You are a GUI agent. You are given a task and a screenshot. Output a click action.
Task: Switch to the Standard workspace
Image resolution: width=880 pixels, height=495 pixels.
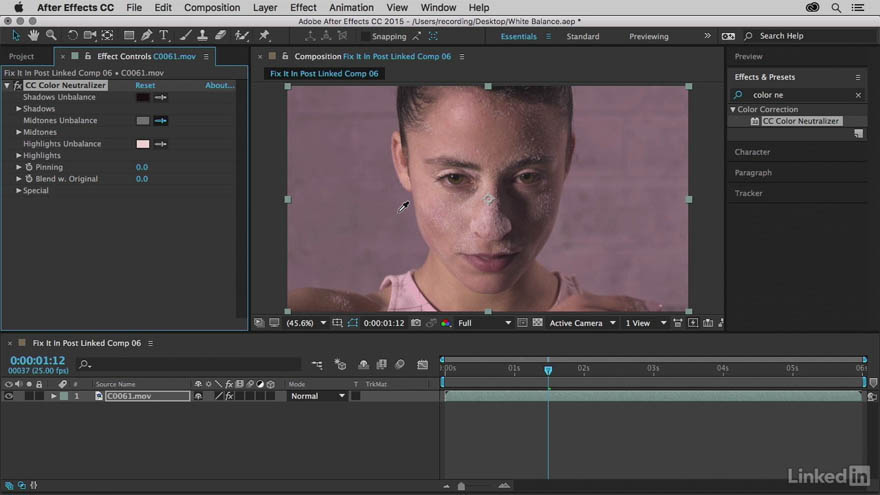(583, 36)
